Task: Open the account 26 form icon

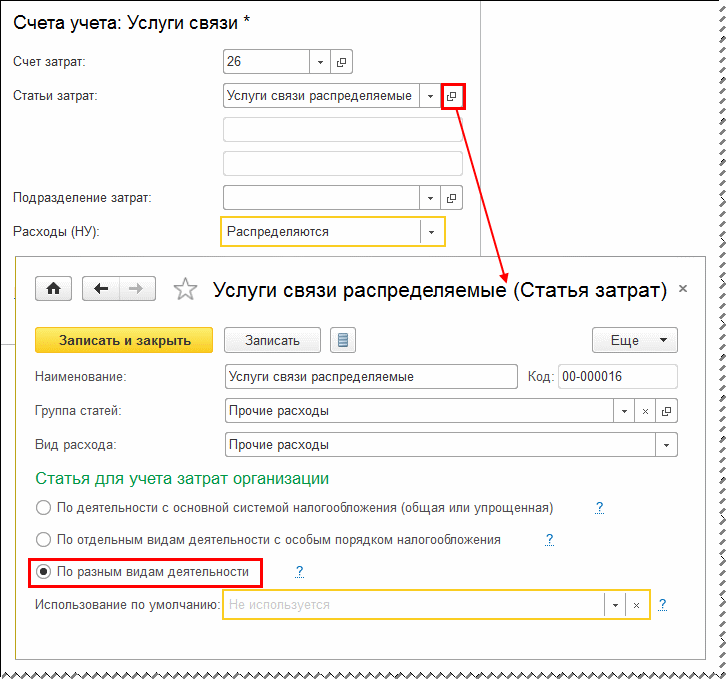Action: (341, 62)
